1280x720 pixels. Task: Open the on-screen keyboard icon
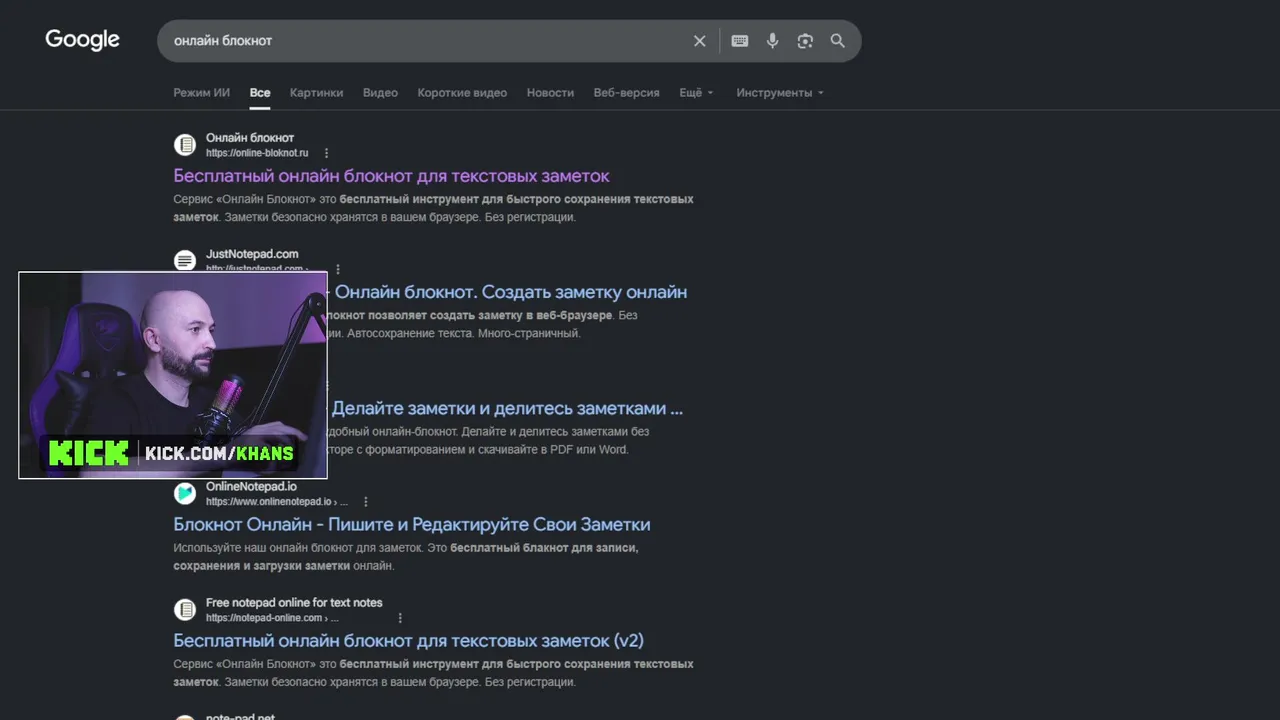740,41
